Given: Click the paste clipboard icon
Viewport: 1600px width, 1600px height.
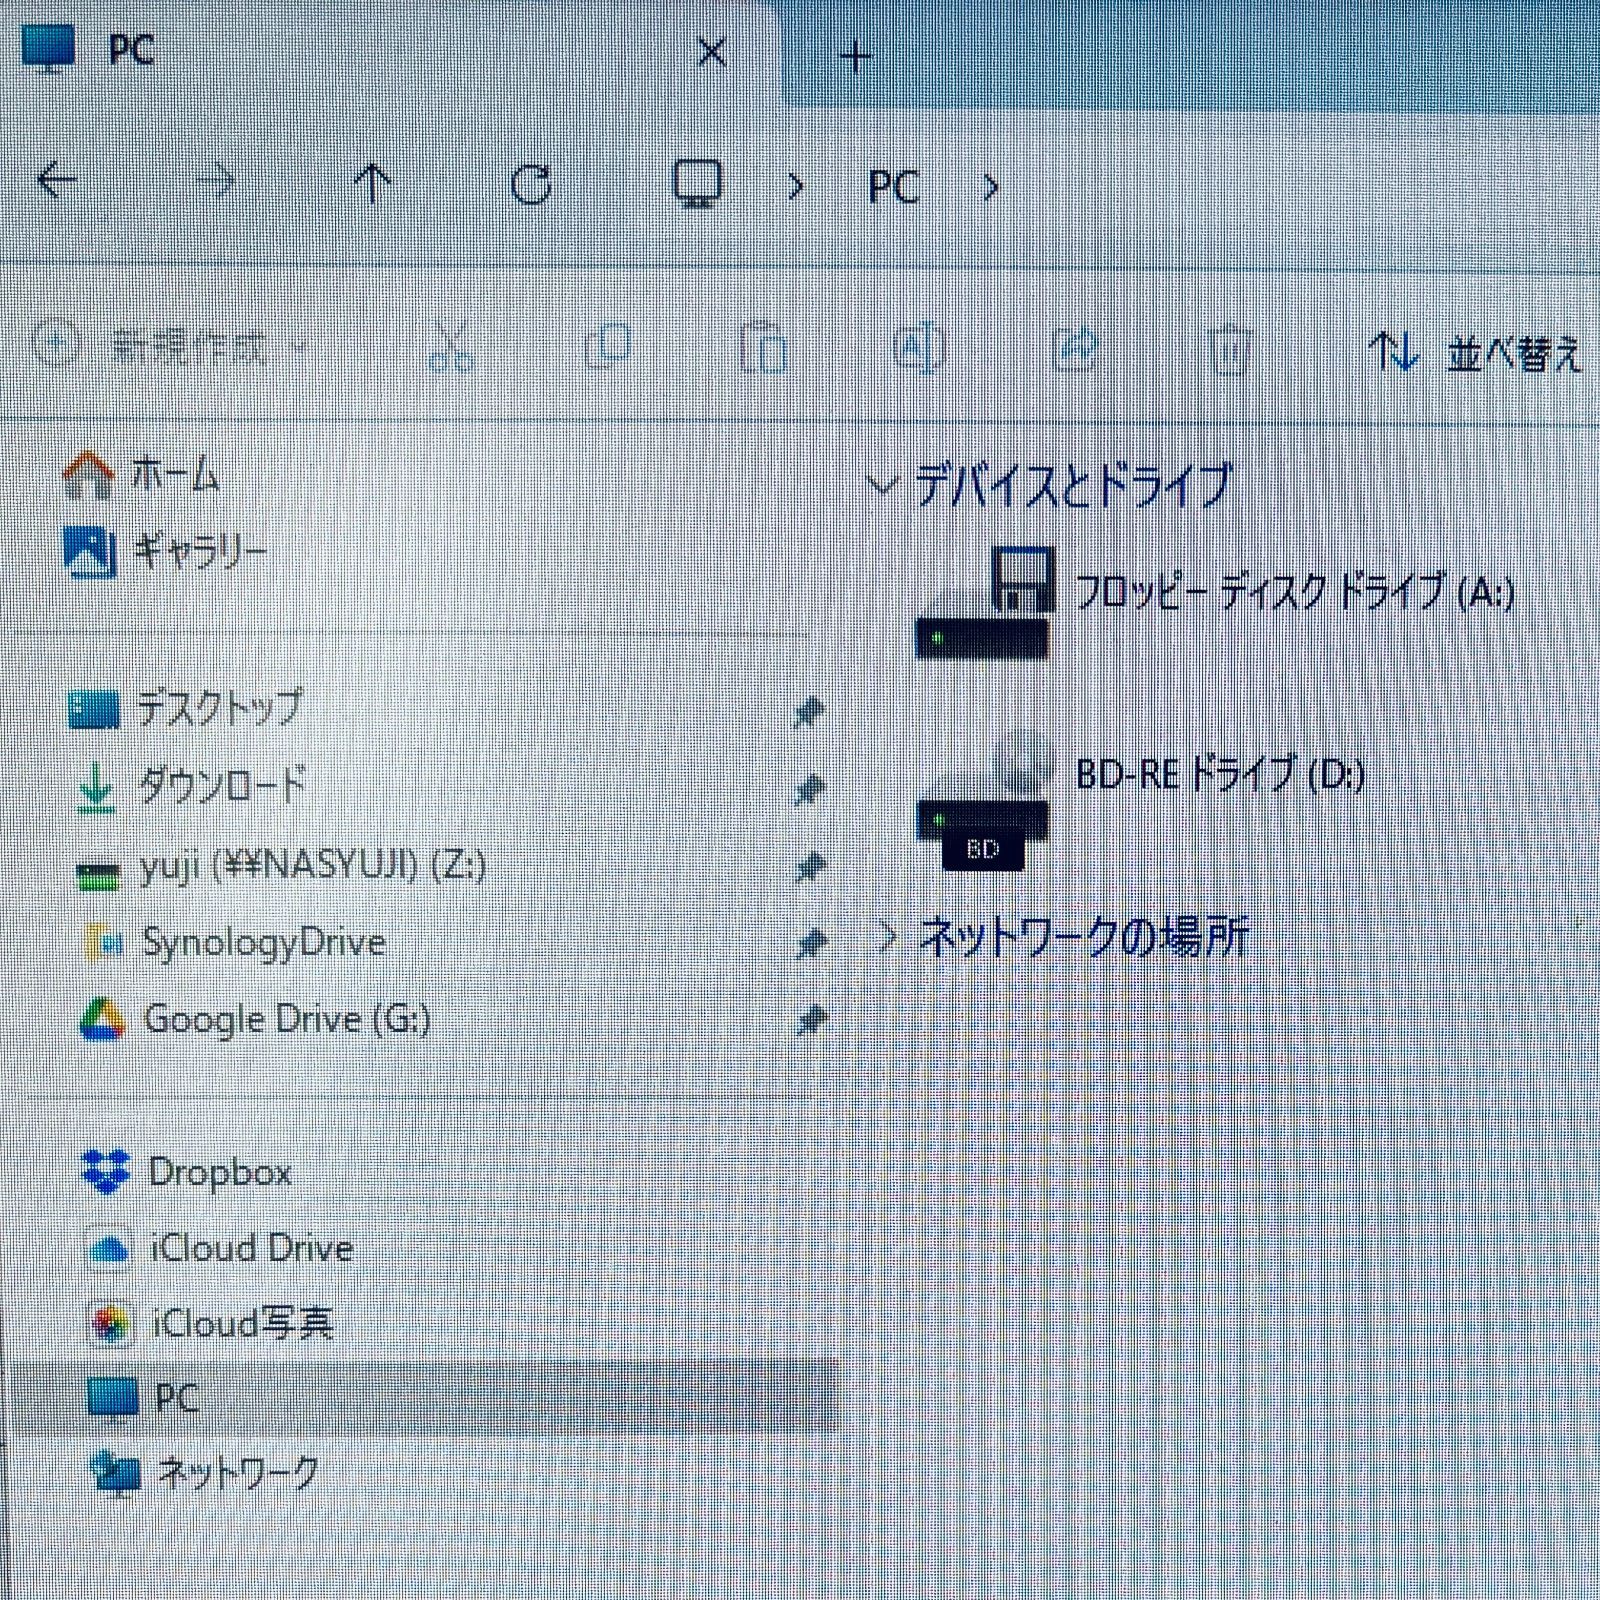Looking at the screenshot, I should 763,347.
